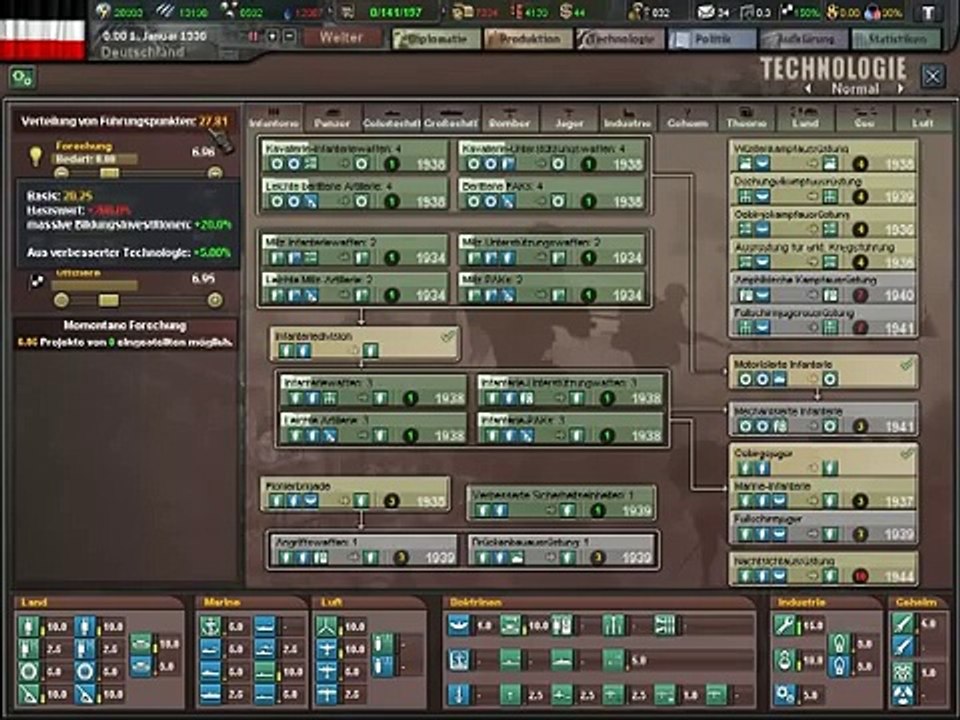
Task: Select the blue tank icon in Land panel
Action: 141,666
